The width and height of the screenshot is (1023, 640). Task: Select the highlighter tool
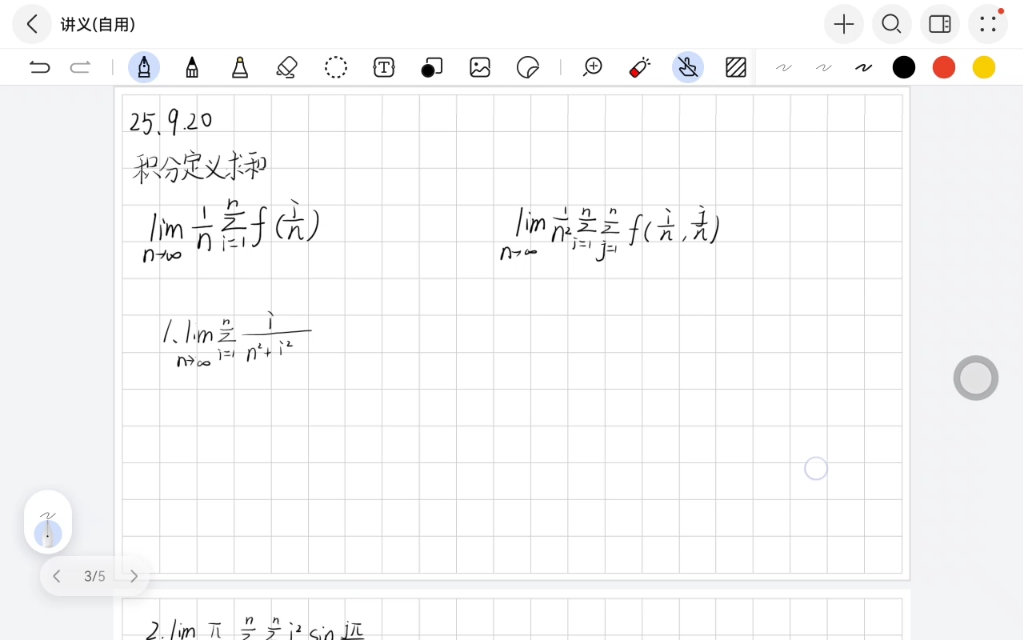pos(239,67)
